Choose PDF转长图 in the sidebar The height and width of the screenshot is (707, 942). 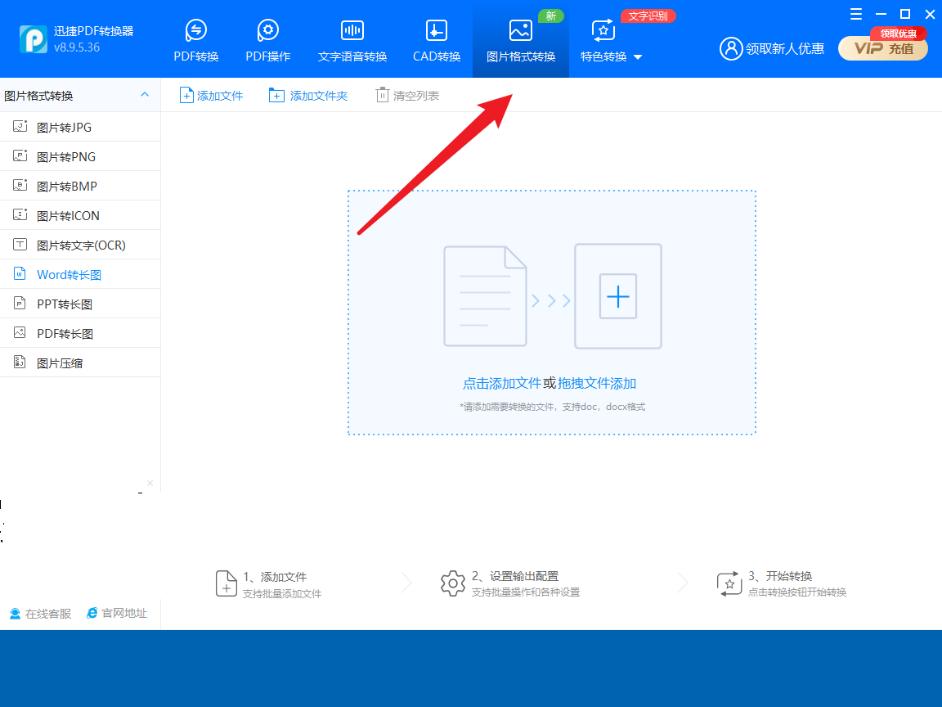(x=65, y=333)
